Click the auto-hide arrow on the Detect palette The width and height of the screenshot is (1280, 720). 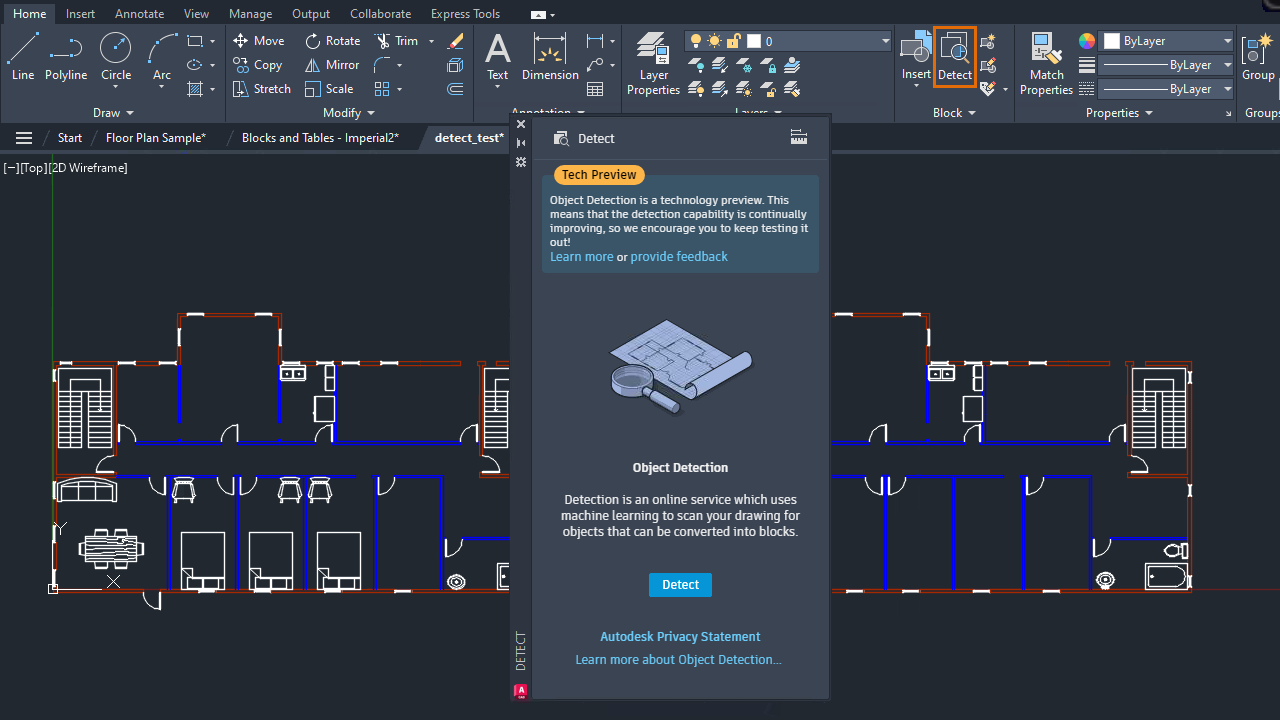(521, 142)
